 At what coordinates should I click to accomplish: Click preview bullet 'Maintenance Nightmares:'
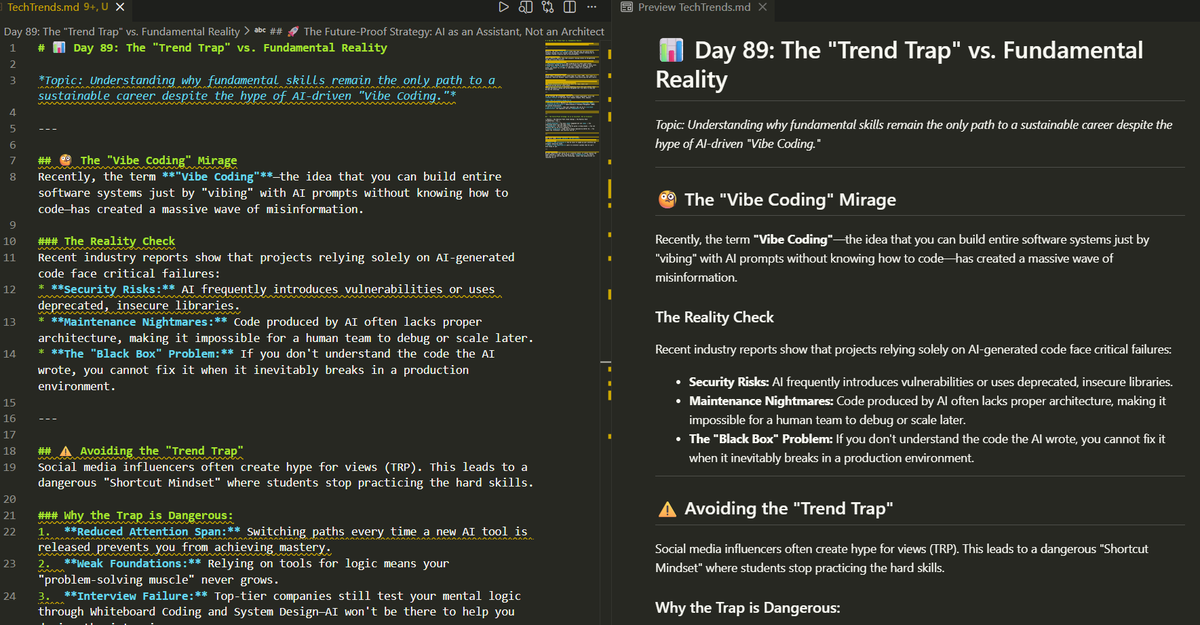pyautogui.click(x=761, y=400)
